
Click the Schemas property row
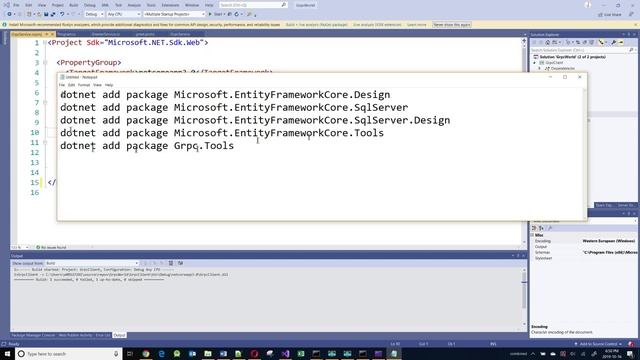pyautogui.click(x=584, y=253)
